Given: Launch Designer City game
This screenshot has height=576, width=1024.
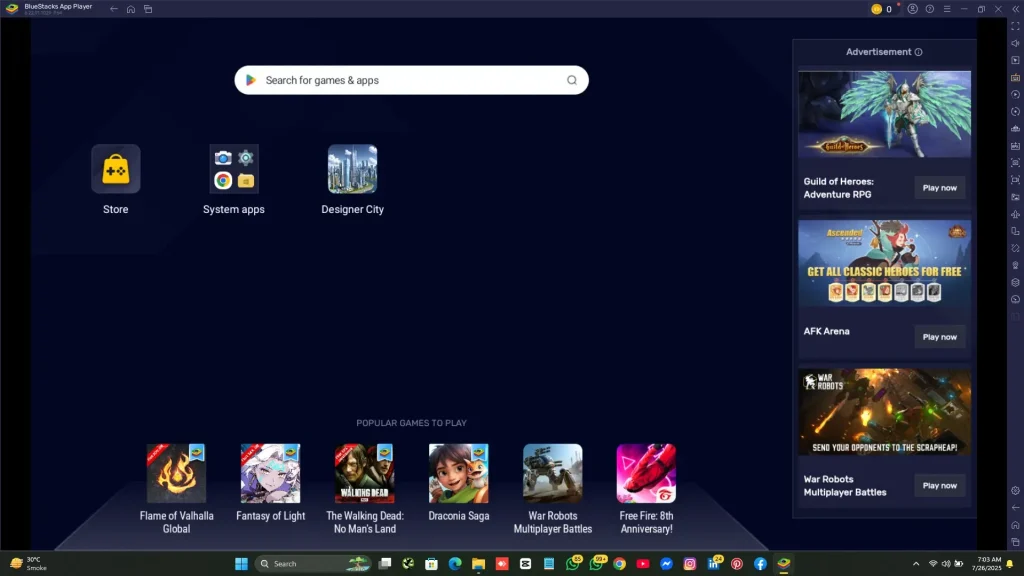Looking at the screenshot, I should [x=353, y=169].
